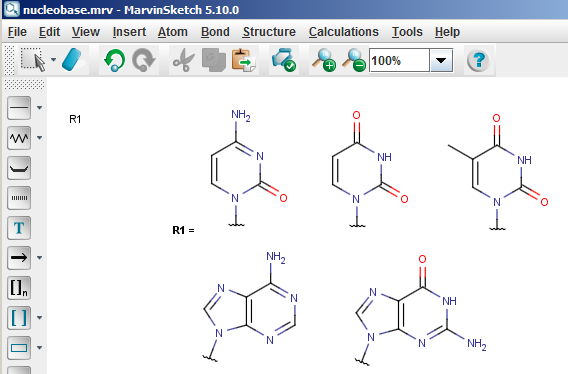The height and width of the screenshot is (374, 568).
Task: Click the Clean/check structure icon
Action: pyautogui.click(x=284, y=60)
